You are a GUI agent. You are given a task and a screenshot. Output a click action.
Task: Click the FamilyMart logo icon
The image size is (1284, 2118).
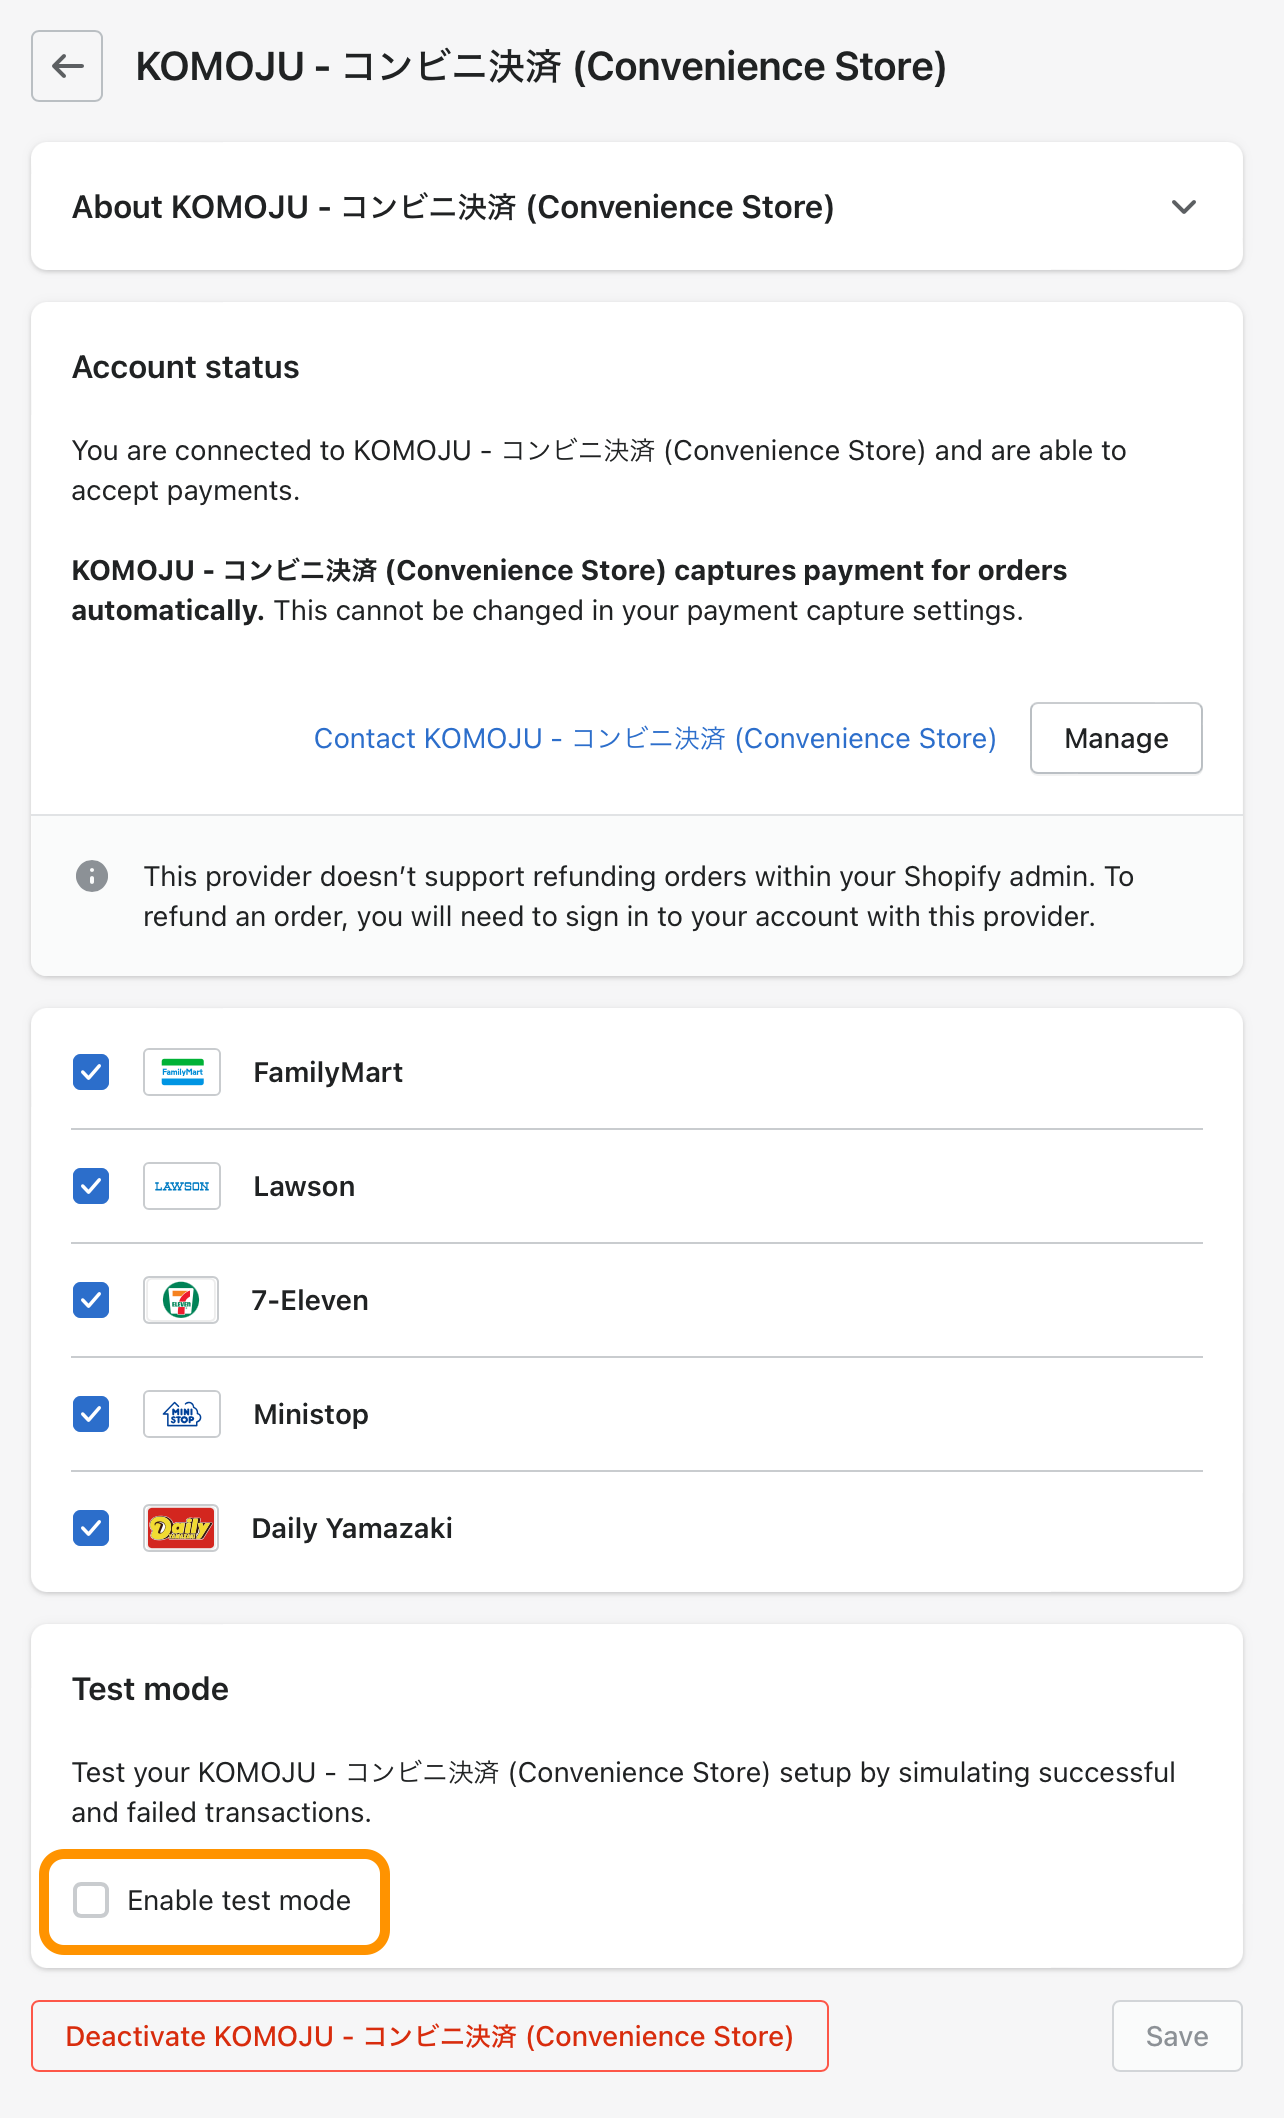click(182, 1072)
